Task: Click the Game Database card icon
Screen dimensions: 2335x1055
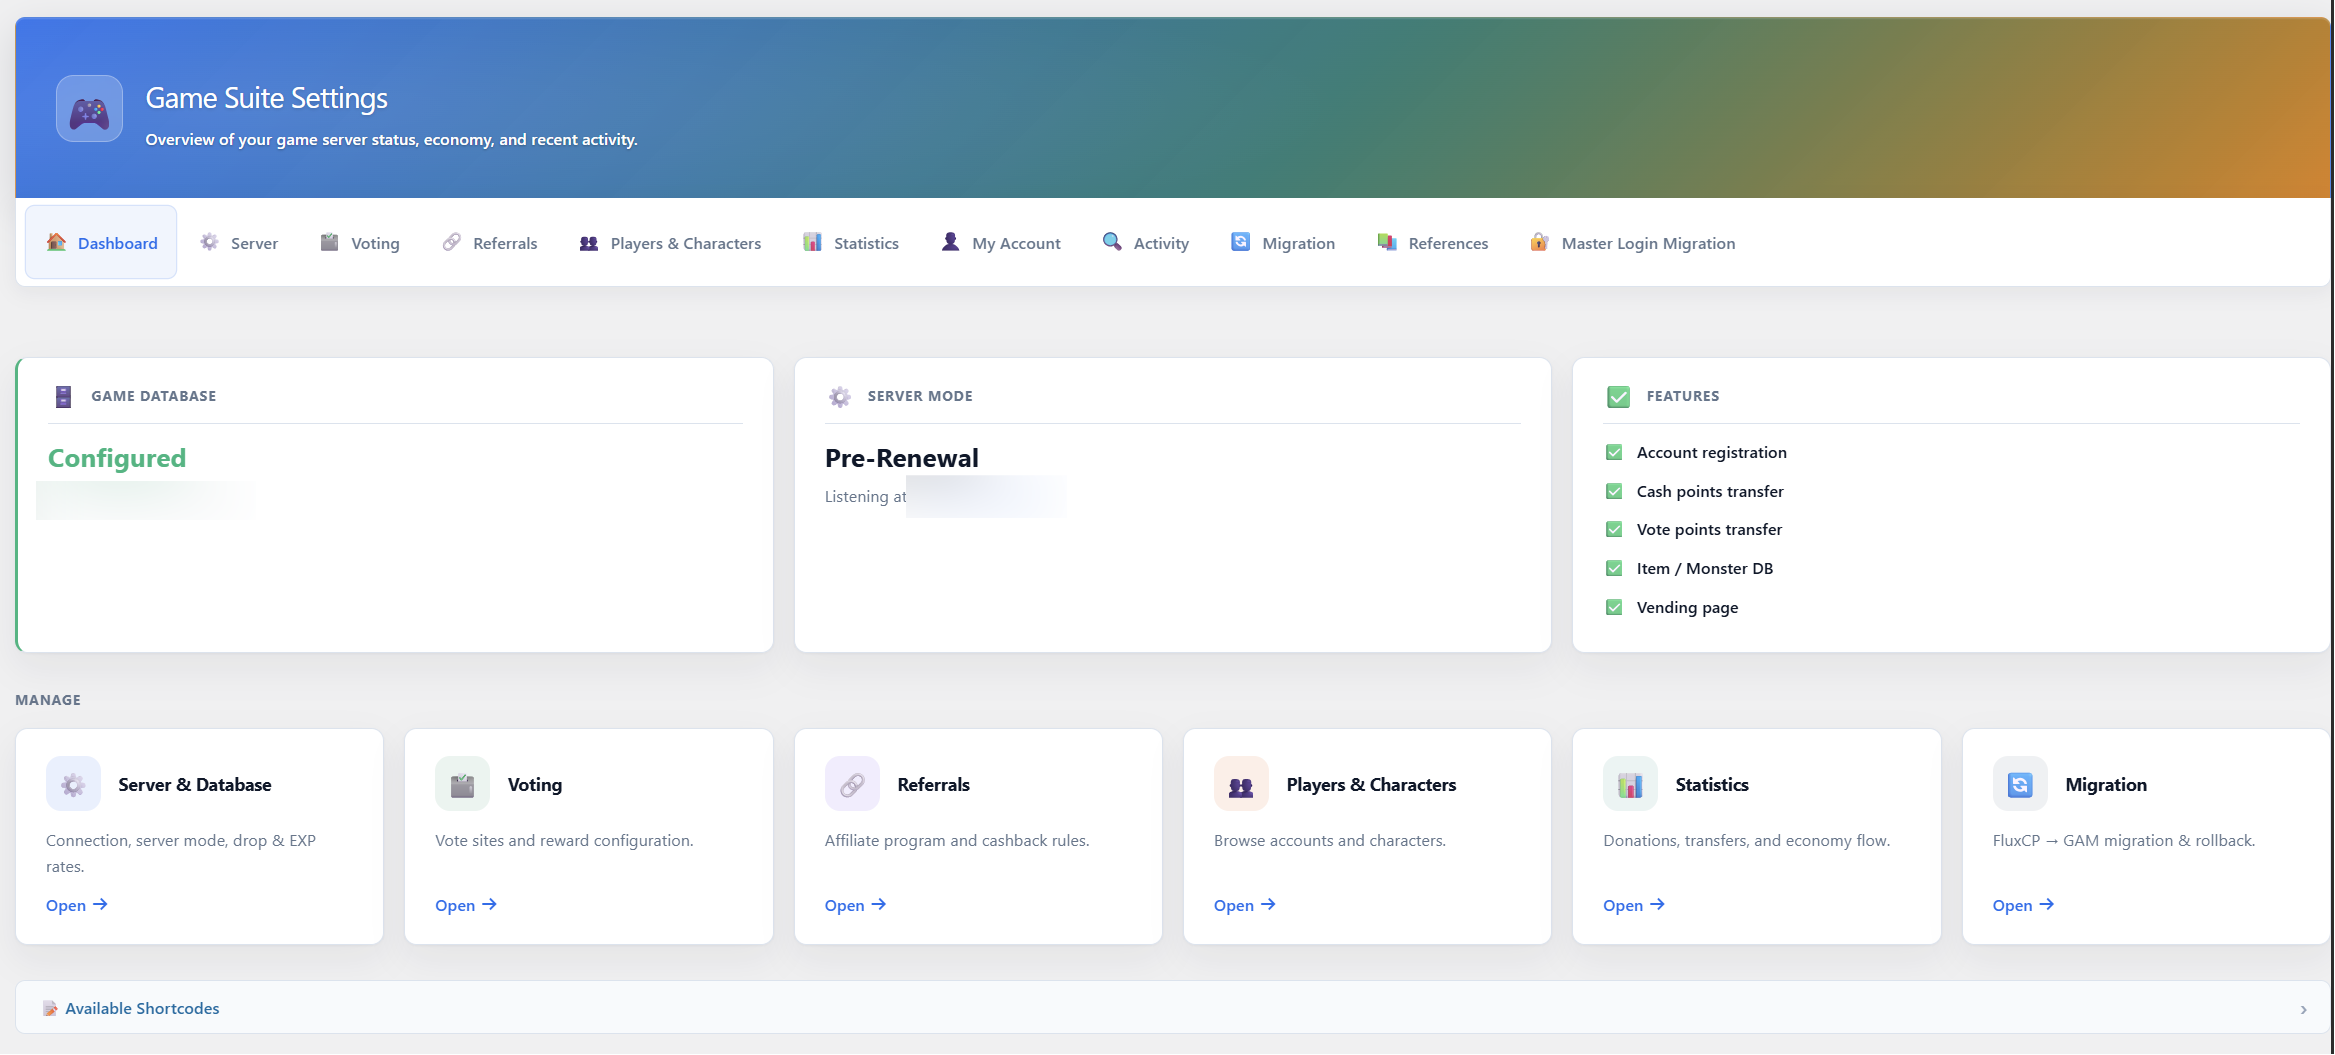Action: point(63,397)
